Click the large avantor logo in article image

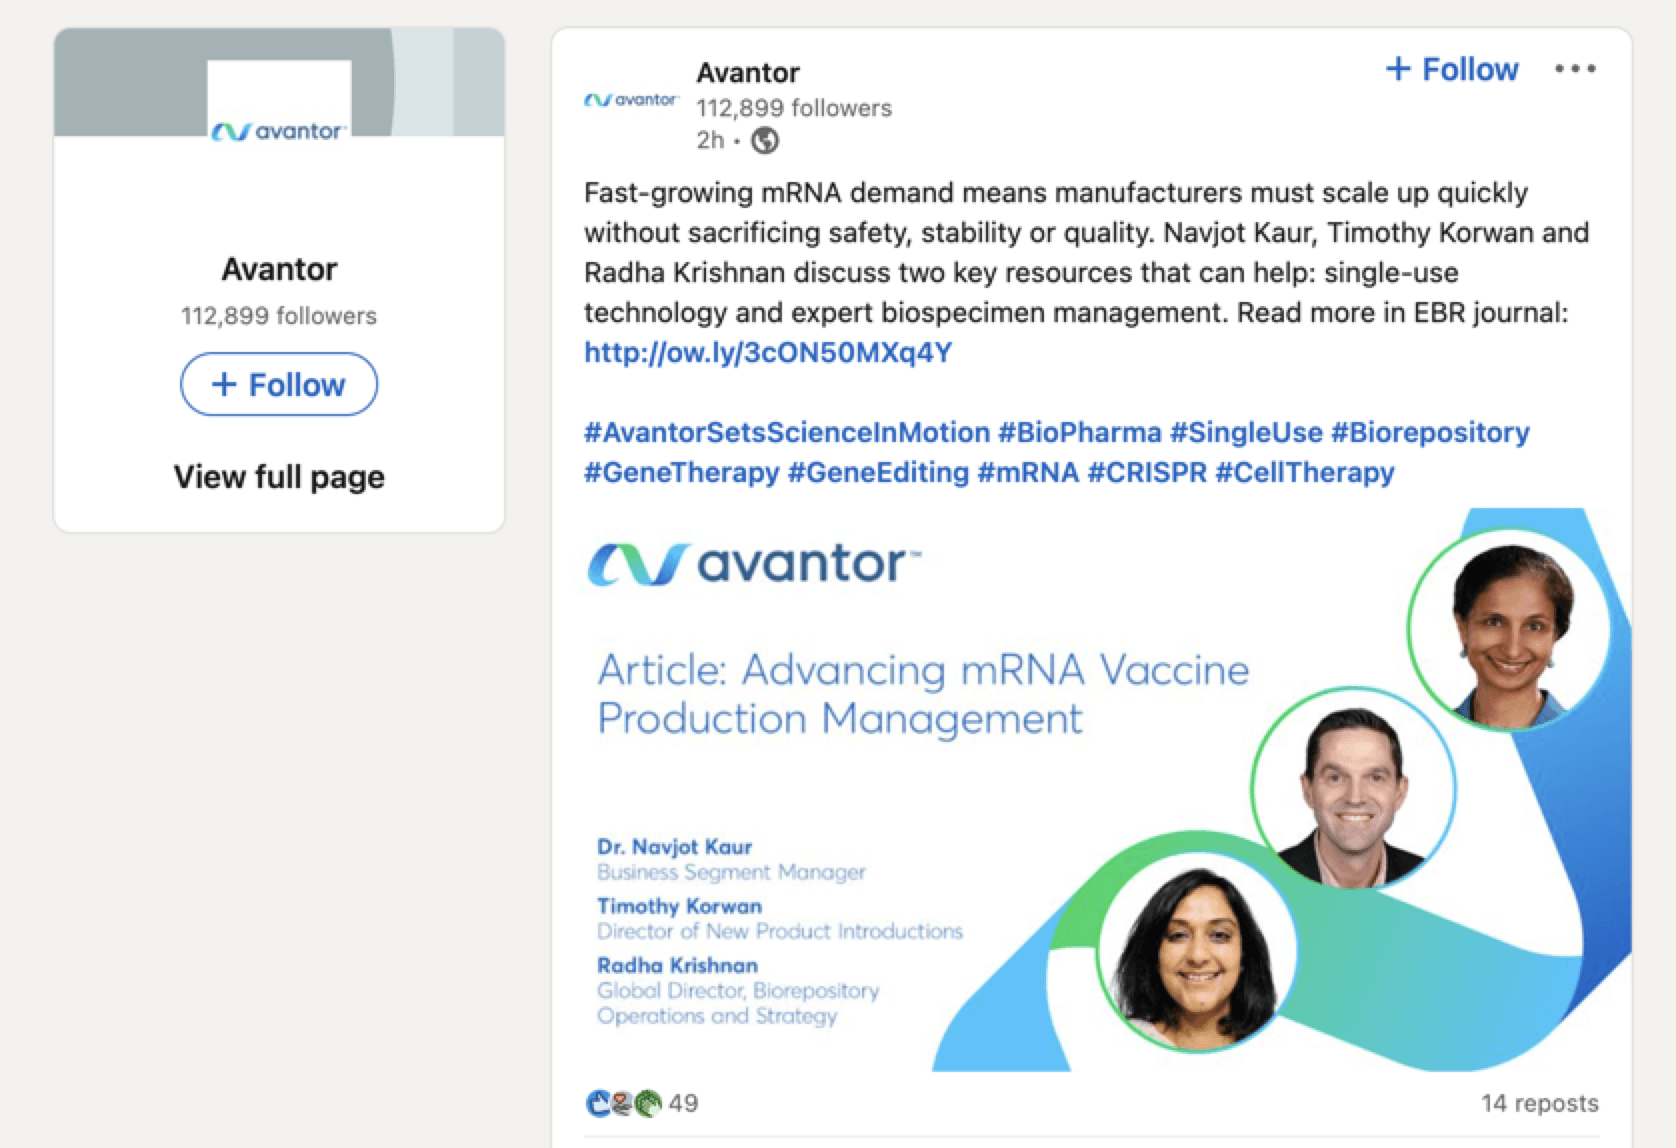coord(754,564)
